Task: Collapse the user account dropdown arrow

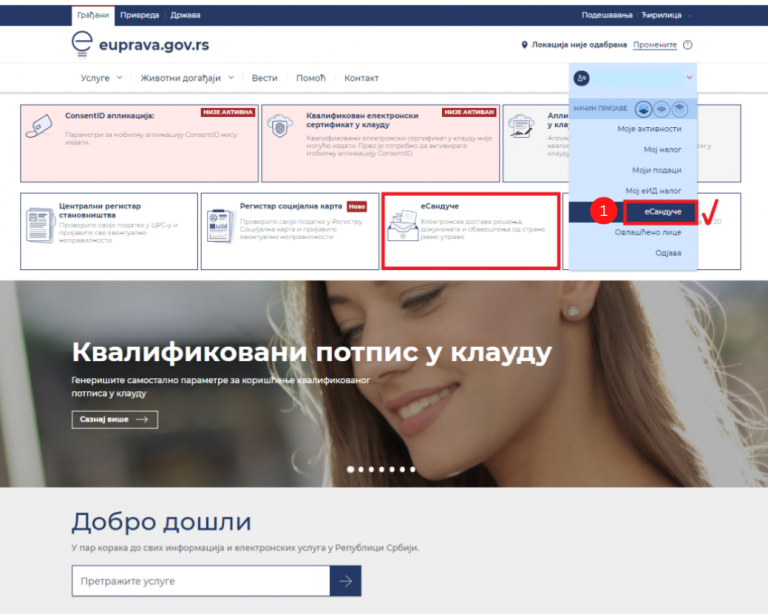Action: [689, 78]
